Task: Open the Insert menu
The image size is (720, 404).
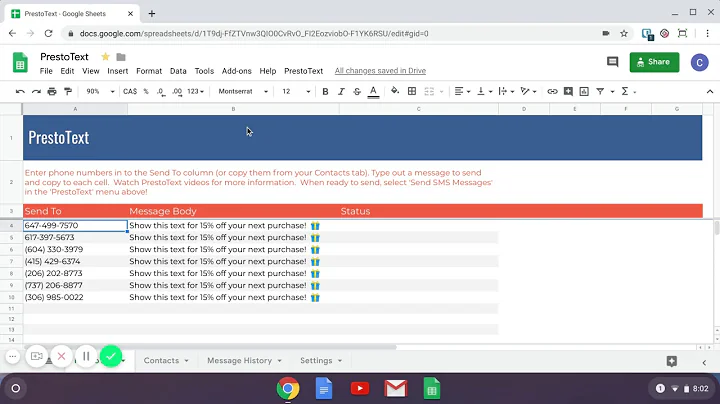Action: [118, 71]
